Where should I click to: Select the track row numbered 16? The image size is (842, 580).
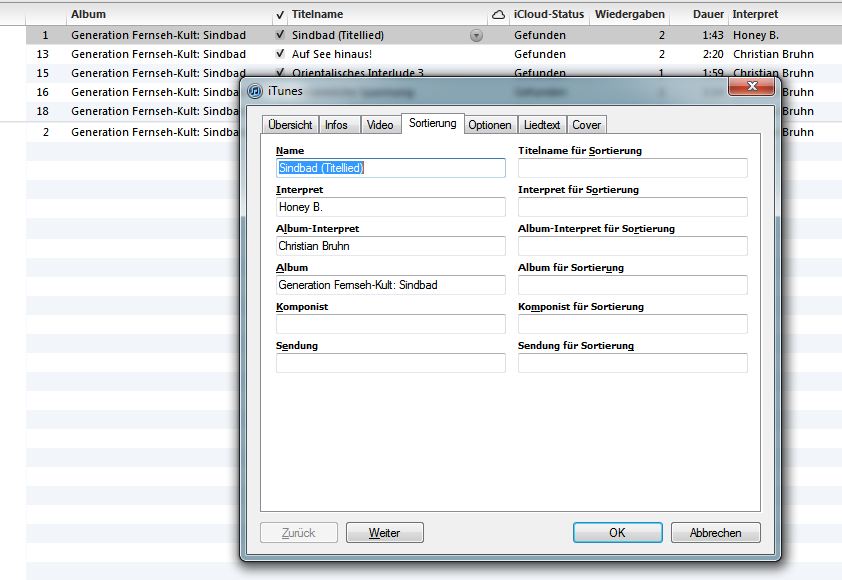click(133, 92)
